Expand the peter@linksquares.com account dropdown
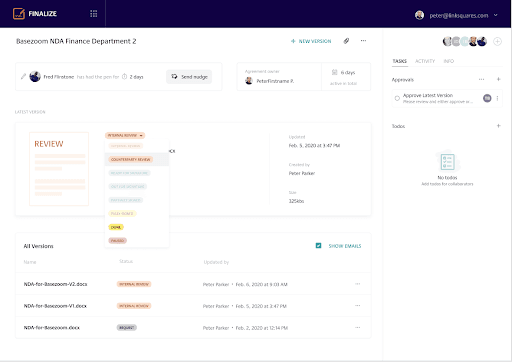Viewport: 512px width, 362px height. [496, 15]
